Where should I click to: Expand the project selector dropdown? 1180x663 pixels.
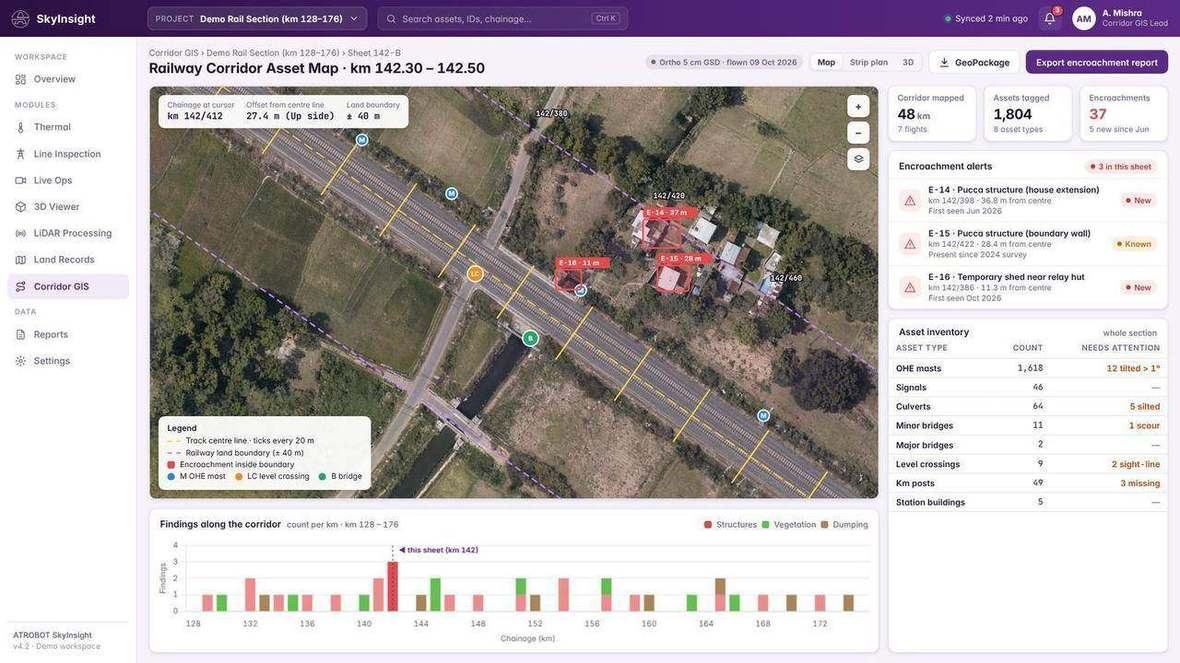click(257, 19)
